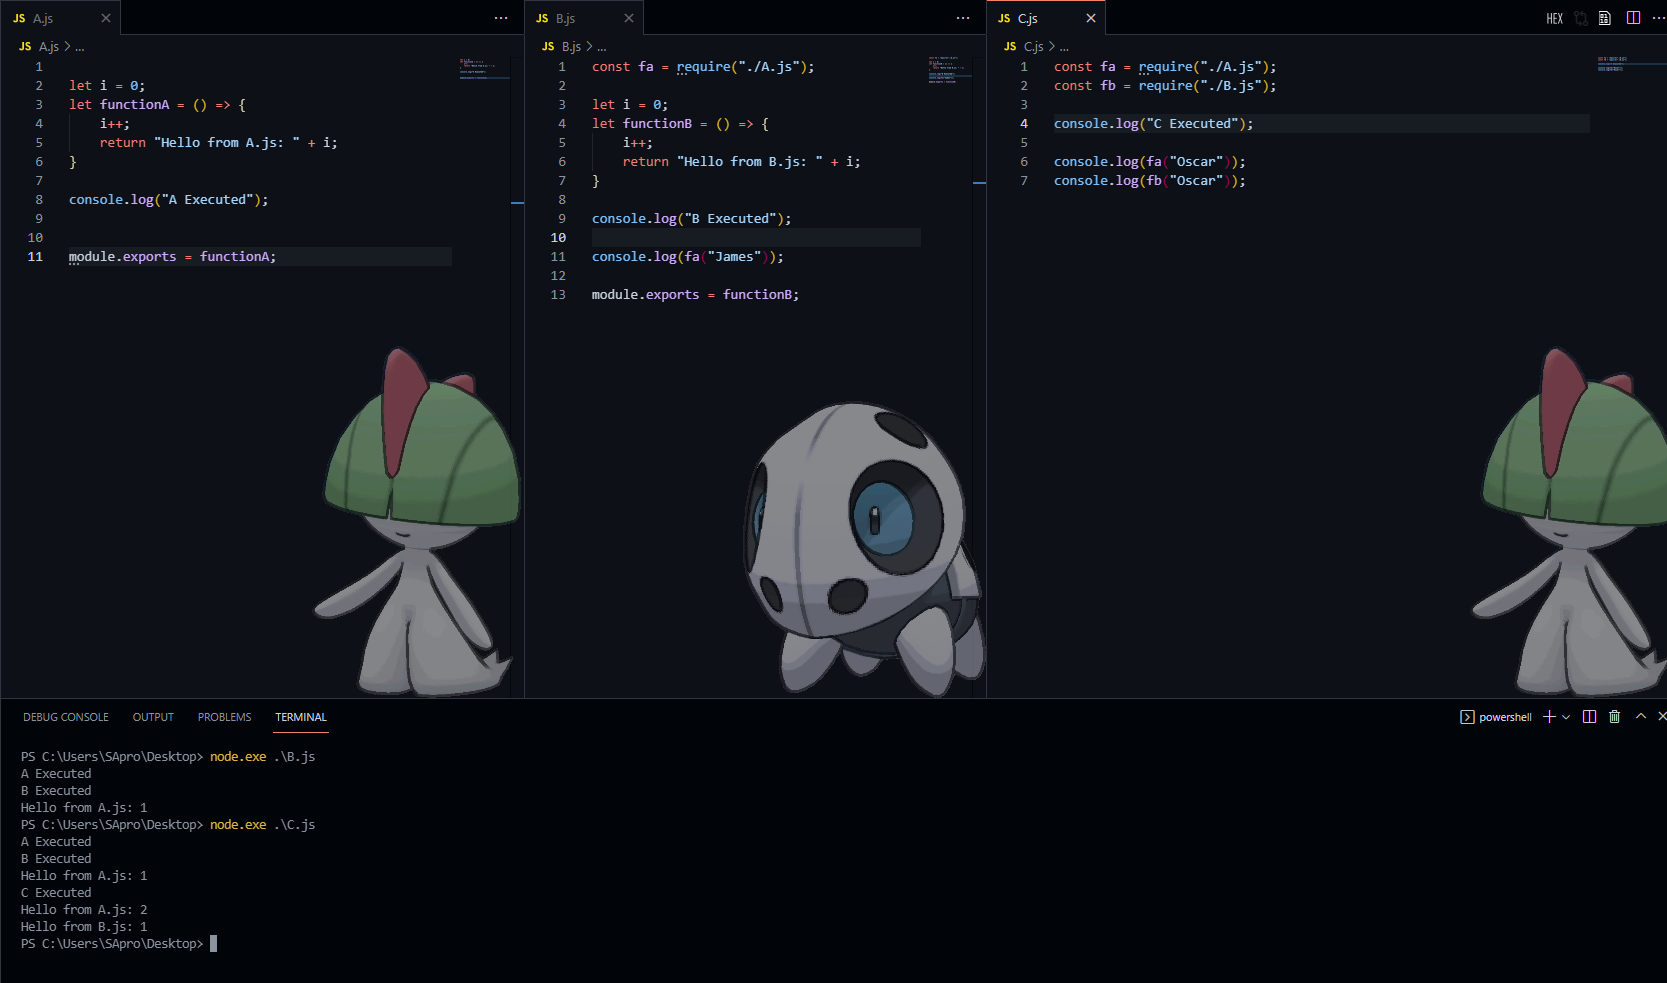Split the terminal pane
Viewport: 1667px width, 983px height.
1589,717
